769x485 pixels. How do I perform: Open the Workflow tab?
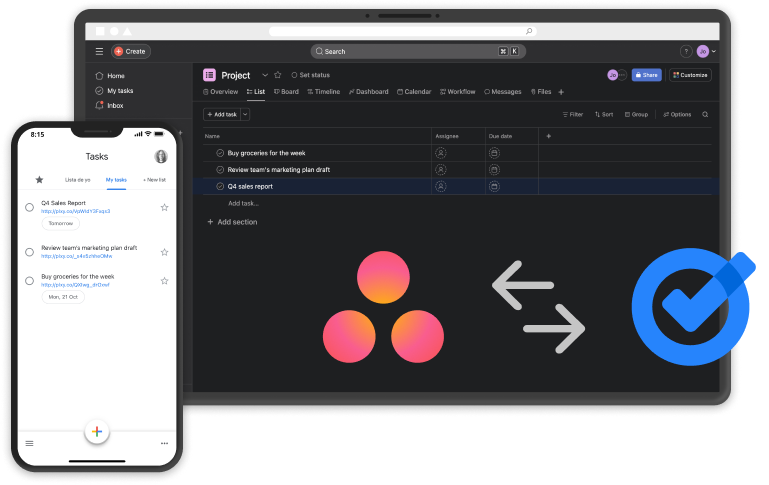pyautogui.click(x=458, y=92)
